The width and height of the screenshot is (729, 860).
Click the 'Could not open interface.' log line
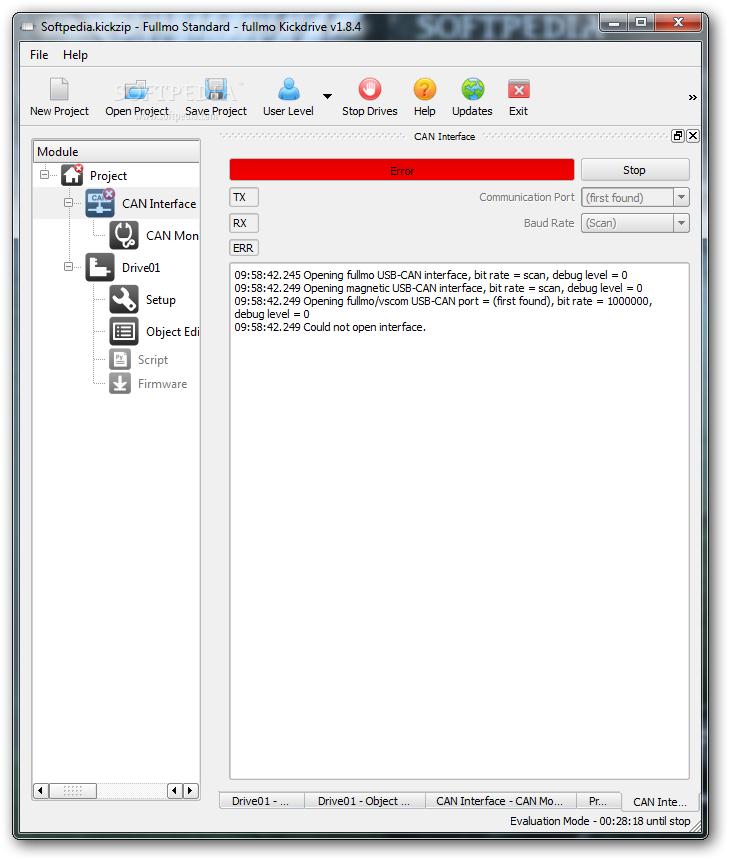[x=330, y=327]
